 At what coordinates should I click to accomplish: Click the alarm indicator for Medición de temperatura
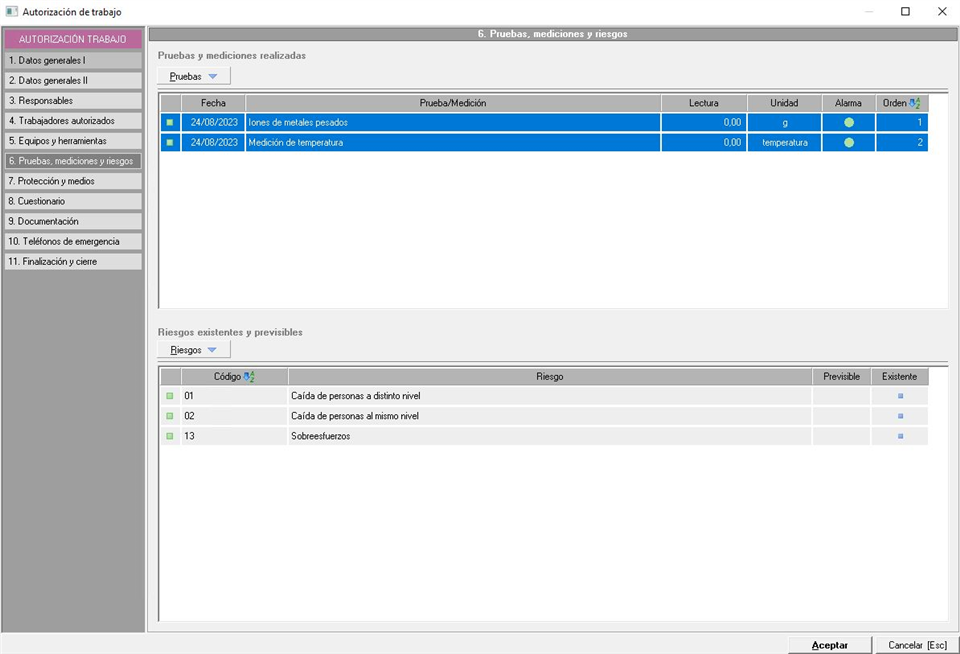pos(849,142)
